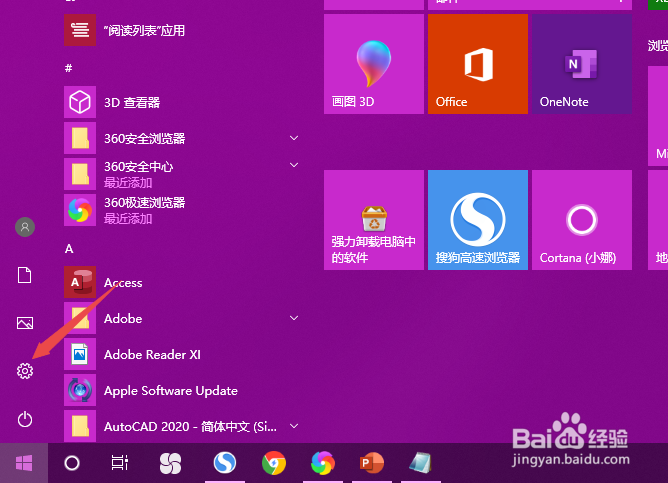Launch Access from app list

[183, 282]
